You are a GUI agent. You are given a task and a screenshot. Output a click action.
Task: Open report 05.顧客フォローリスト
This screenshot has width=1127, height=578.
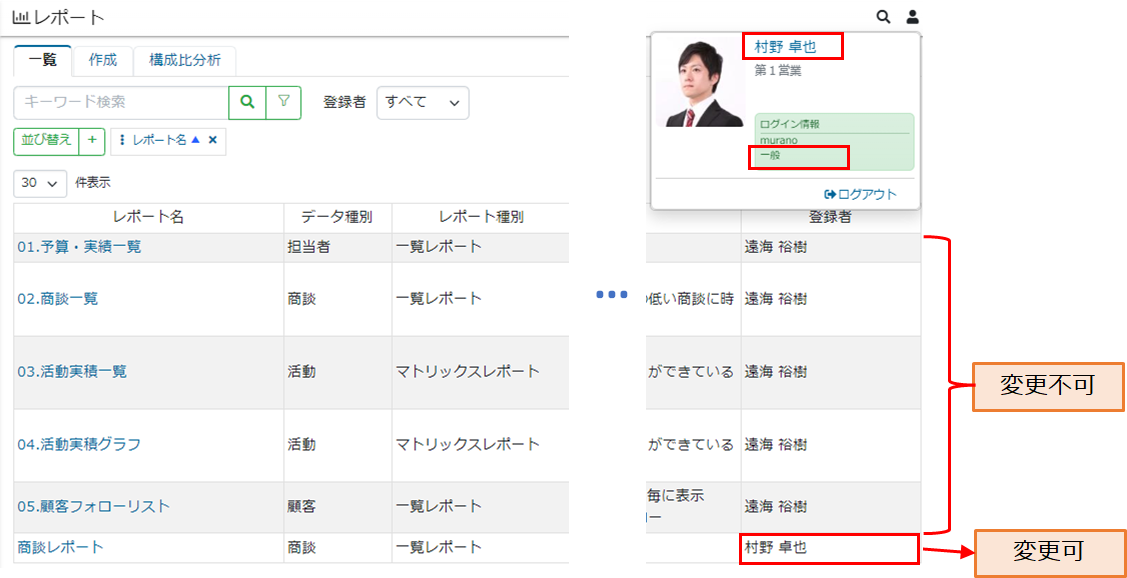coord(93,506)
